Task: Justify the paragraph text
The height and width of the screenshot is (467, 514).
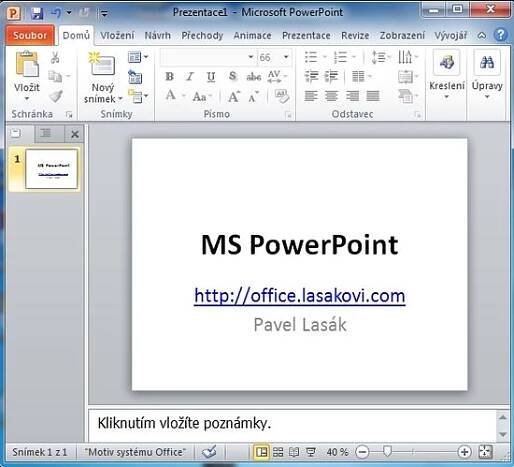Action: click(x=373, y=96)
